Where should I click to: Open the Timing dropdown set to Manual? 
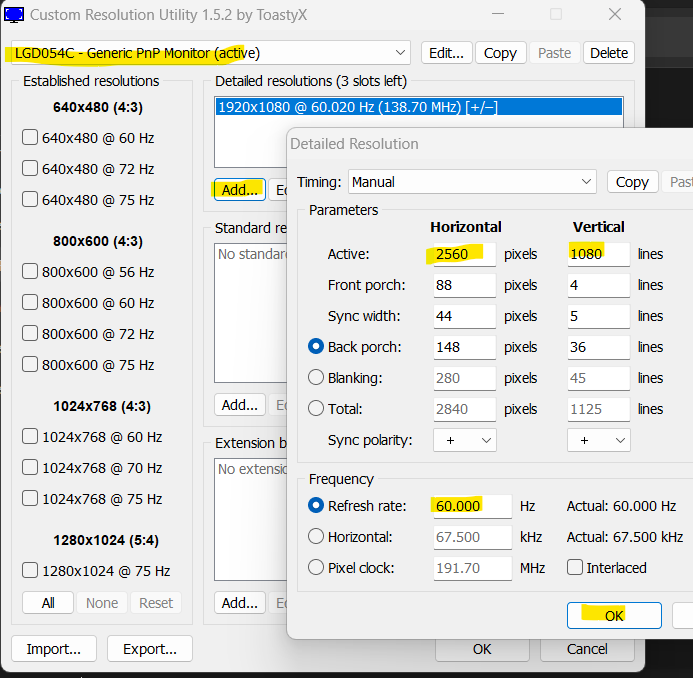pos(472,182)
